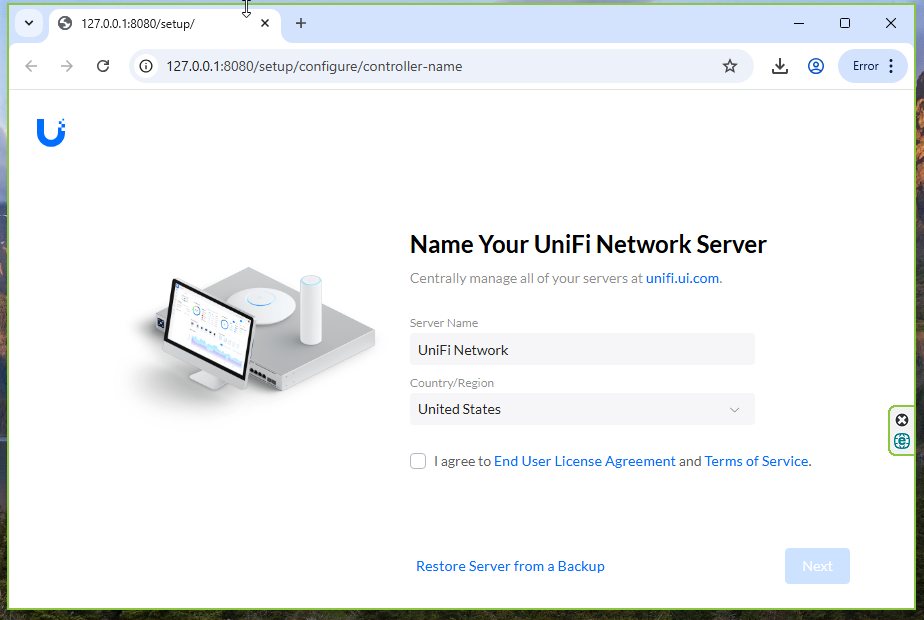Viewport: 924px width, 620px height.
Task: Open the browser downloads icon
Action: point(780,66)
